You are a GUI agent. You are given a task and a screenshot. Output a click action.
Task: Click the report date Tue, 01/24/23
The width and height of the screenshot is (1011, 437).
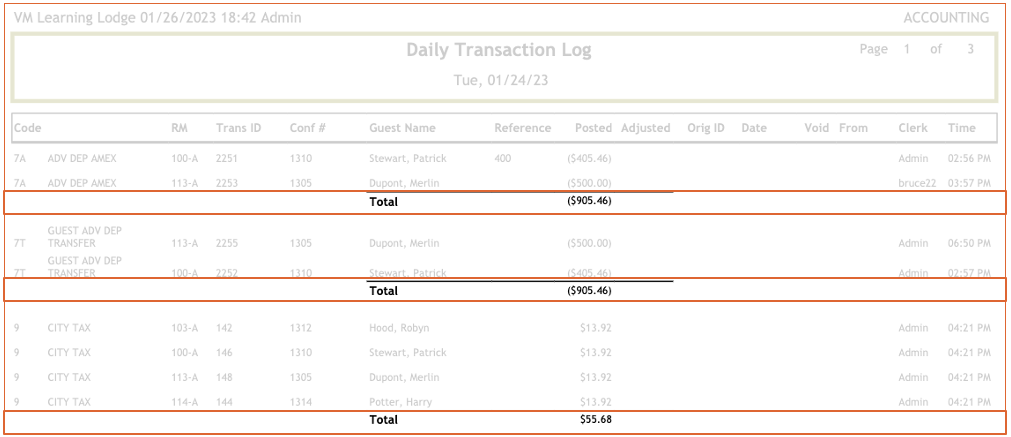pos(503,80)
